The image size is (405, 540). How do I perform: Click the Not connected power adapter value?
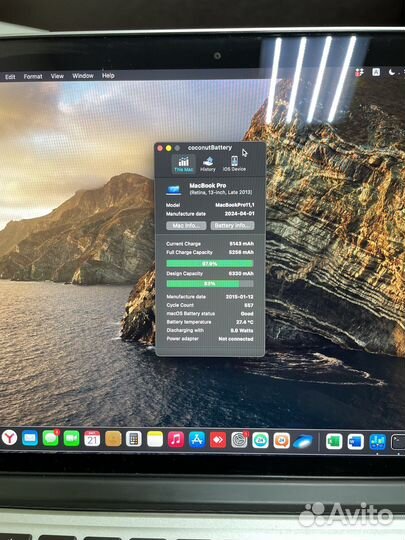[236, 339]
